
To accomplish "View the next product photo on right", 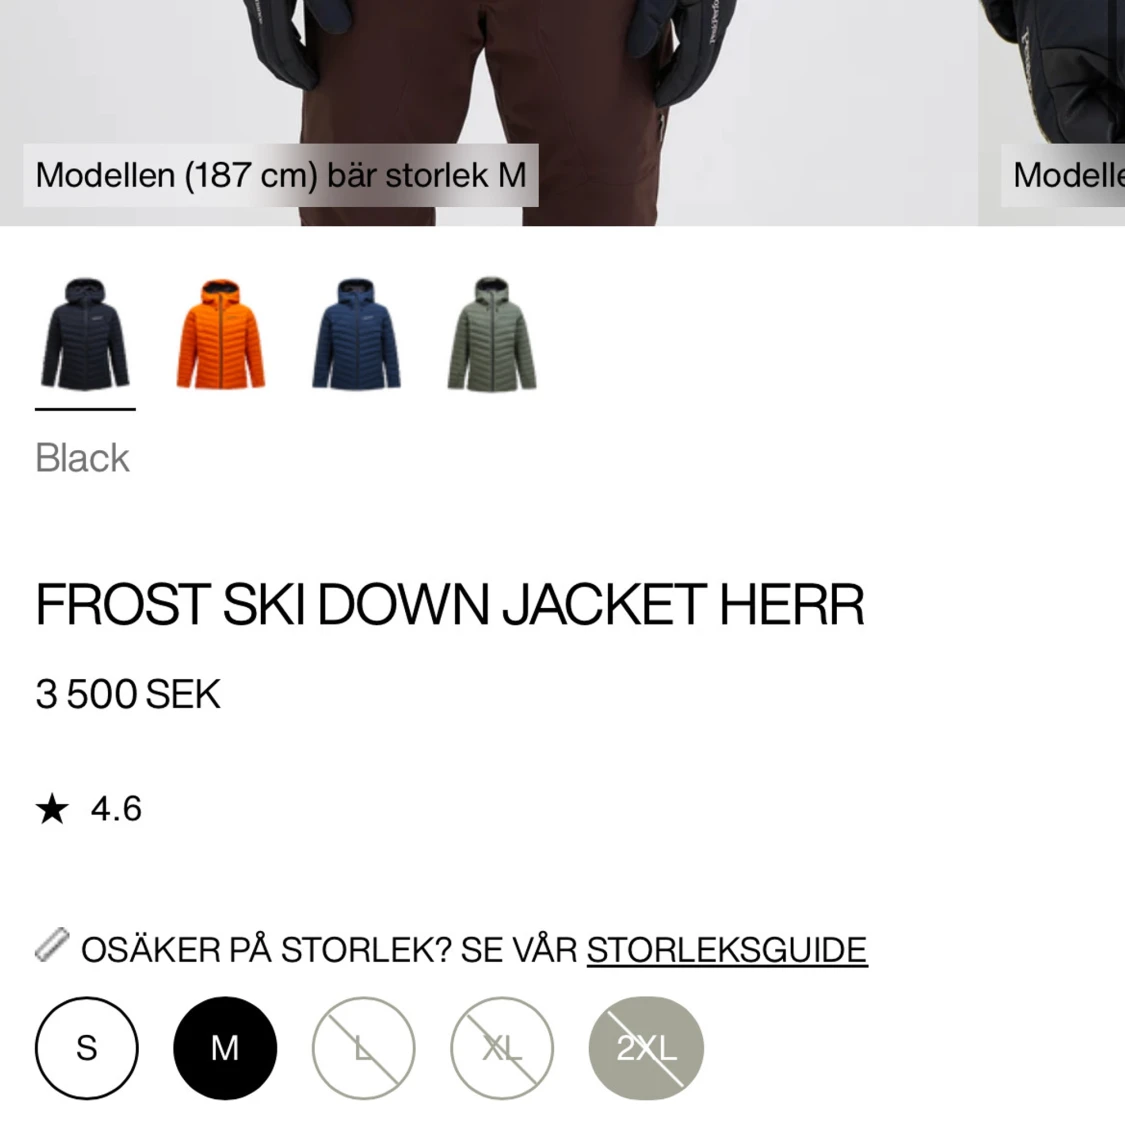I will coord(1053,113).
